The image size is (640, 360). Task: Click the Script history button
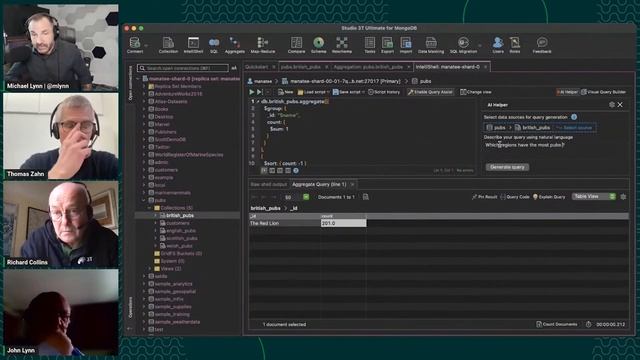tap(384, 92)
